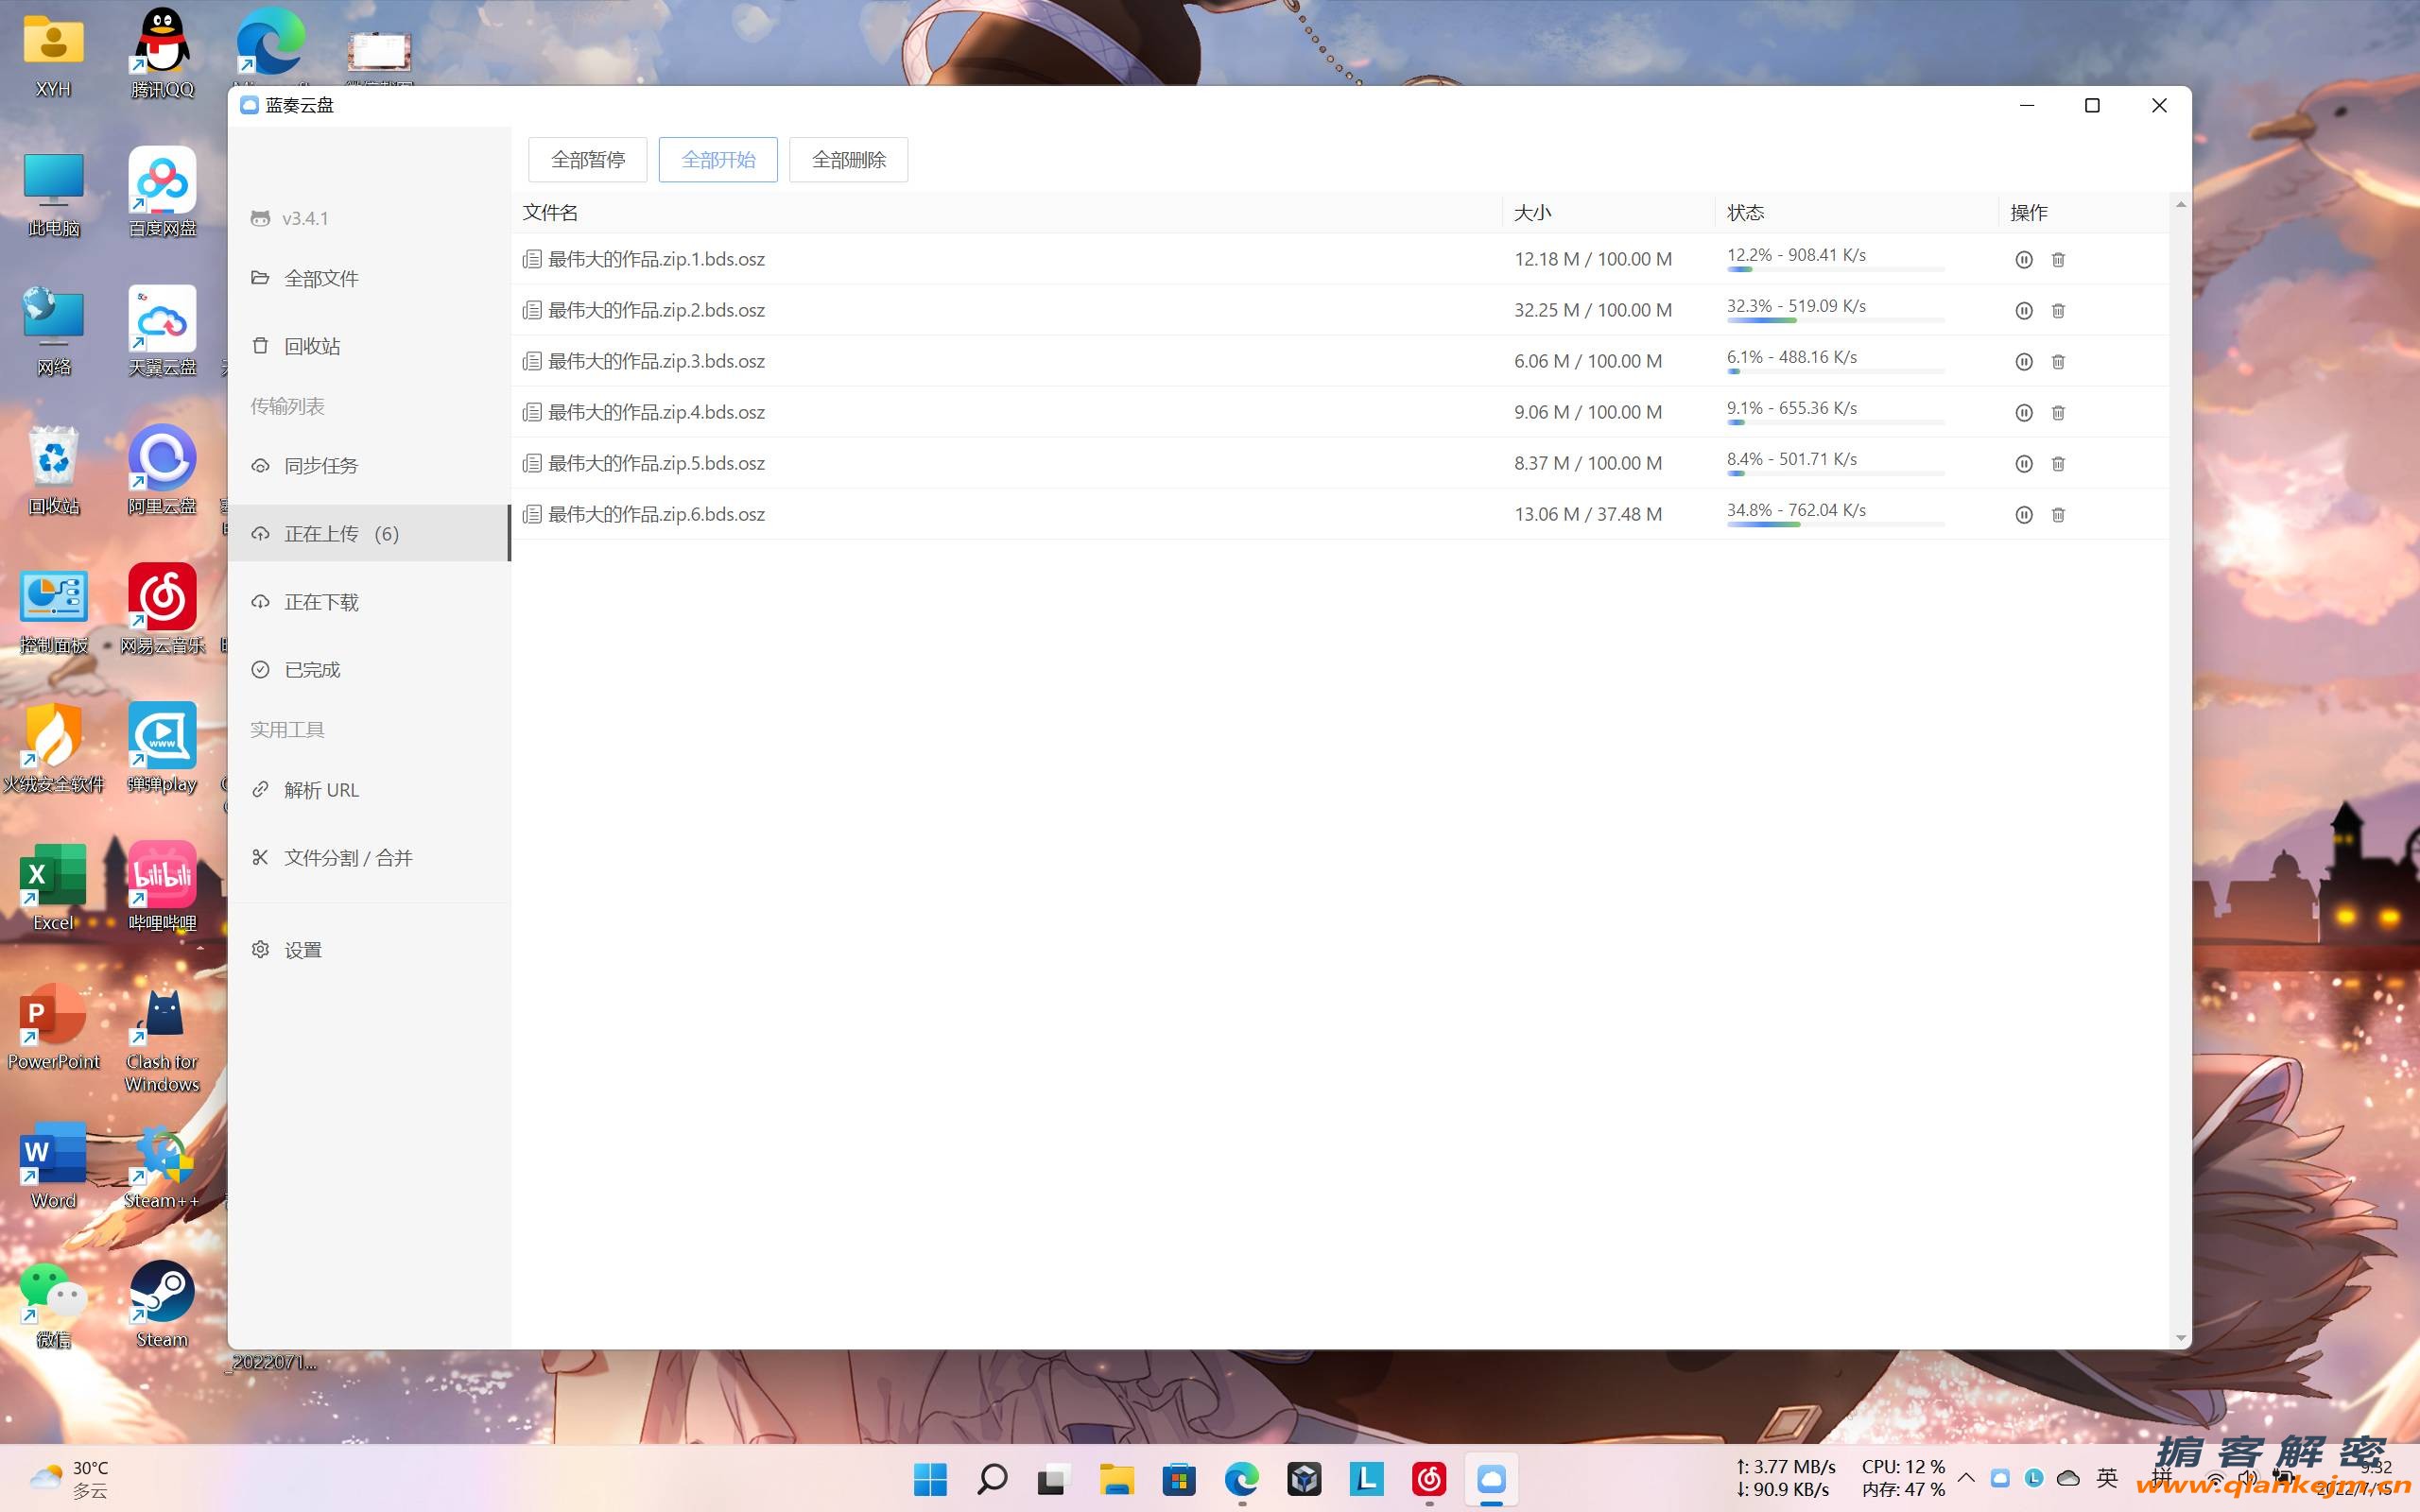Delete upload task 最伟大的作品.zip.5.bds.osz
2420x1512 pixels.
2058,464
